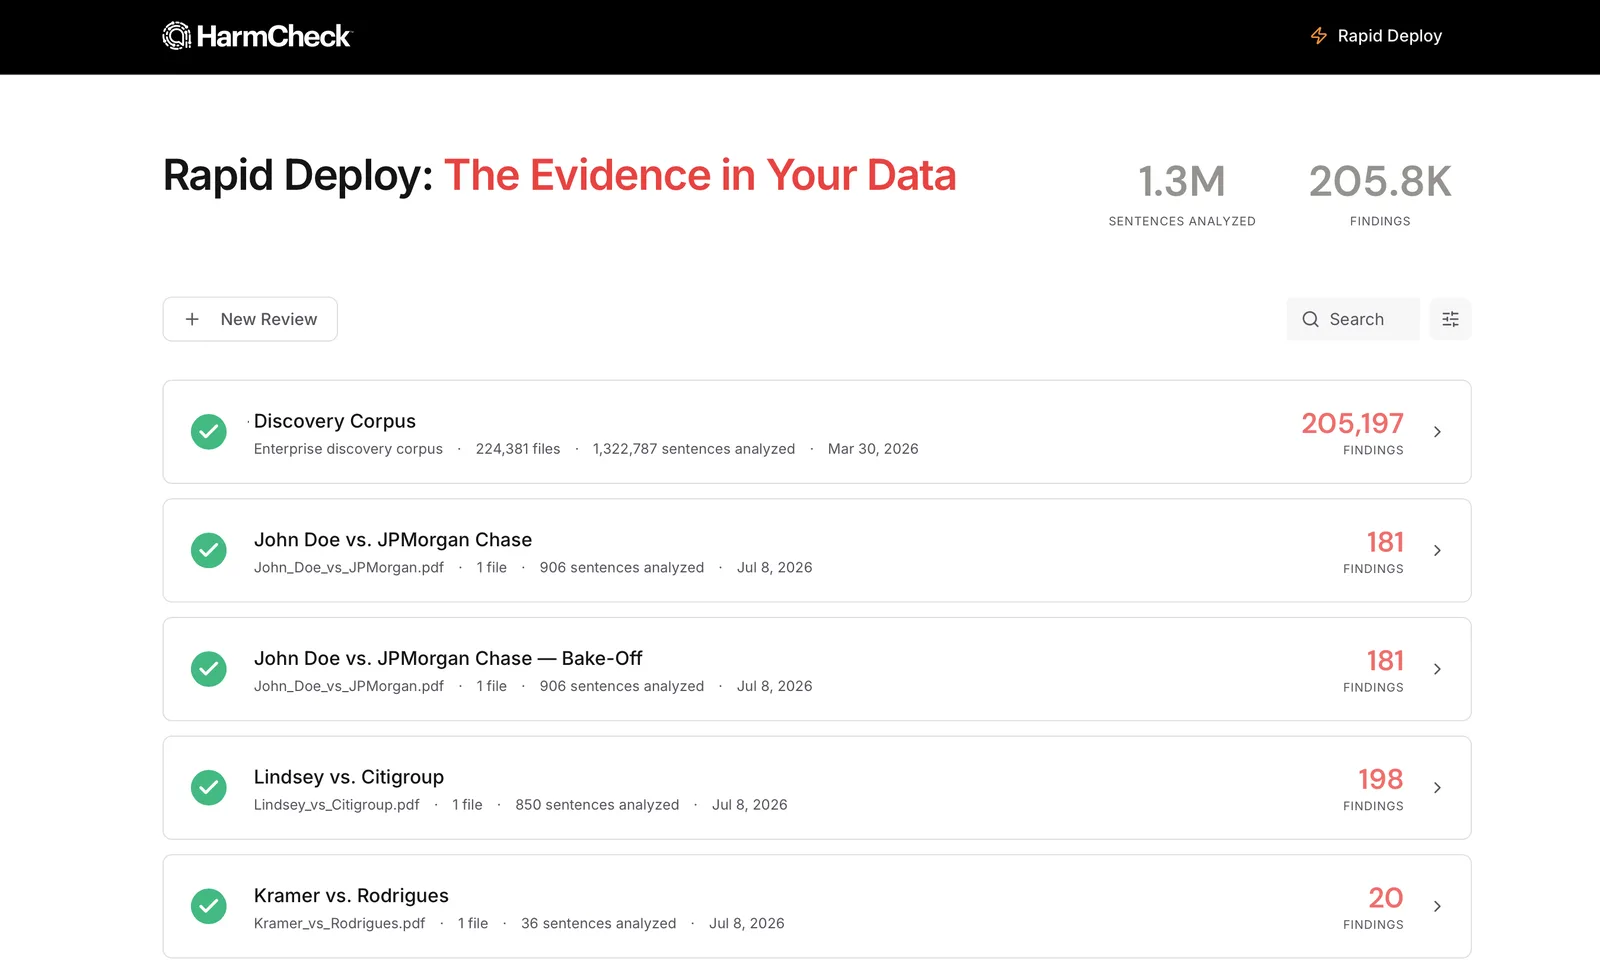Click Lindsey vs. Citigroup green checkmark
Viewport: 1600px width, 968px height.
209,788
